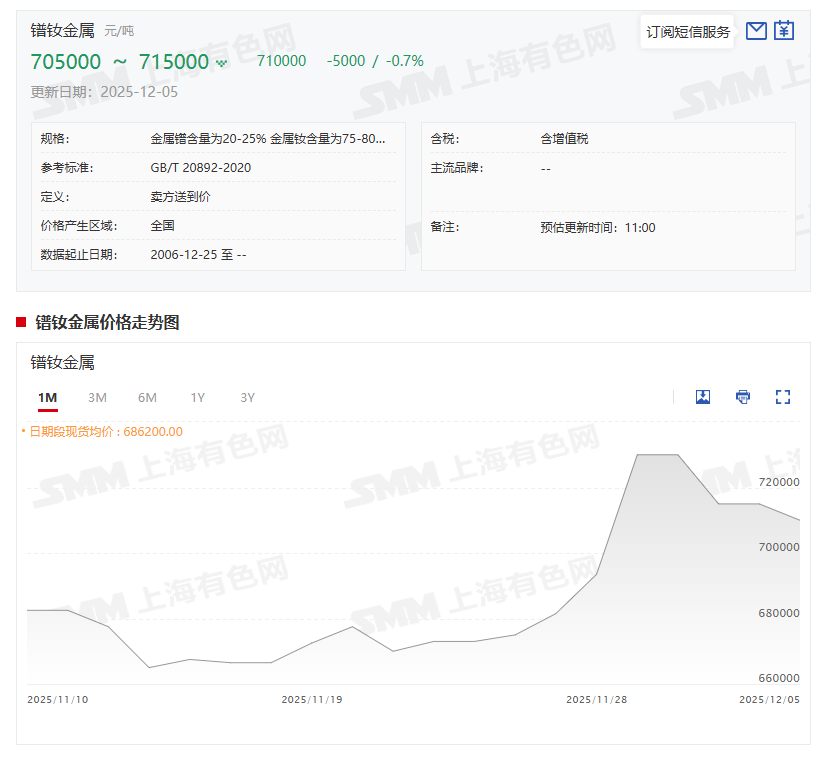Screen dimensions: 817x760
Task: Open the yuan calendar price icon
Action: [x=784, y=31]
